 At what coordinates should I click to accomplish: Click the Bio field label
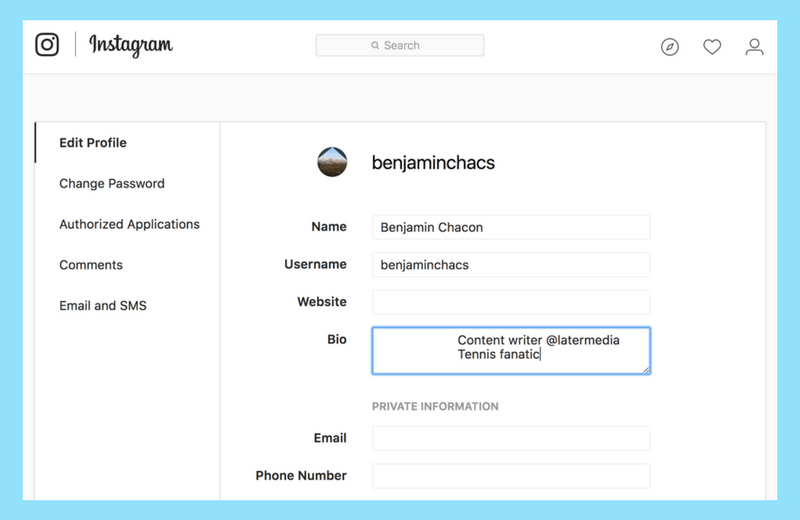tap(337, 339)
